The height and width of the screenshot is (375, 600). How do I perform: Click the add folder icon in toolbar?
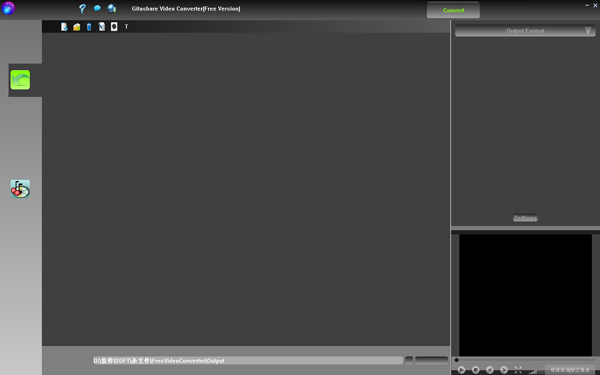click(77, 27)
